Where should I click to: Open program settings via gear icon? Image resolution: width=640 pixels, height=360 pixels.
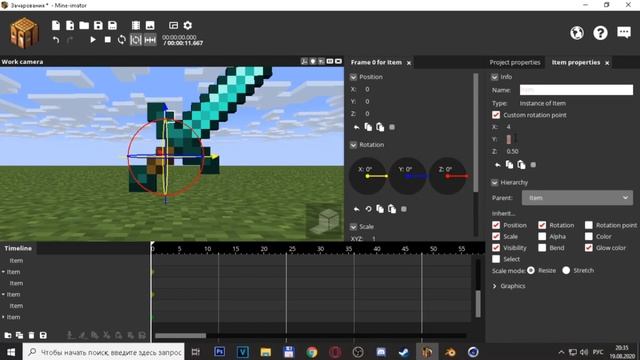pos(188,25)
